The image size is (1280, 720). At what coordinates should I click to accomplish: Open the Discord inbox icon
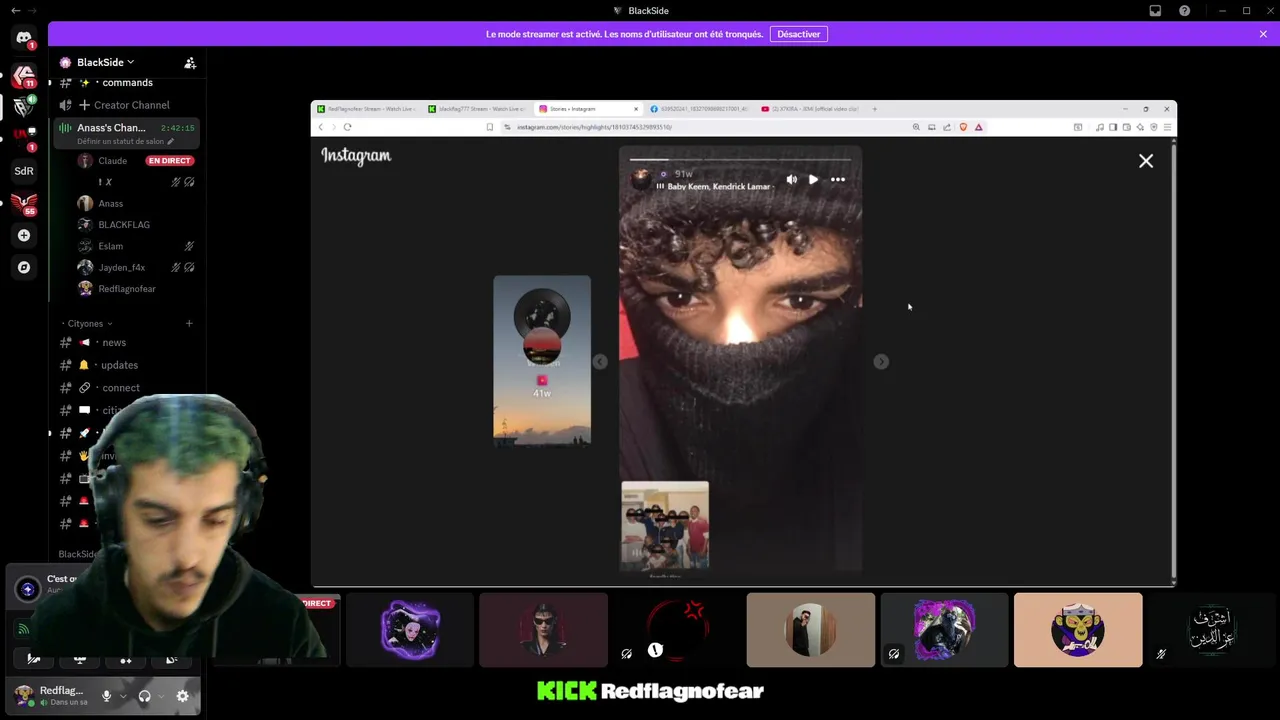coord(1155,10)
